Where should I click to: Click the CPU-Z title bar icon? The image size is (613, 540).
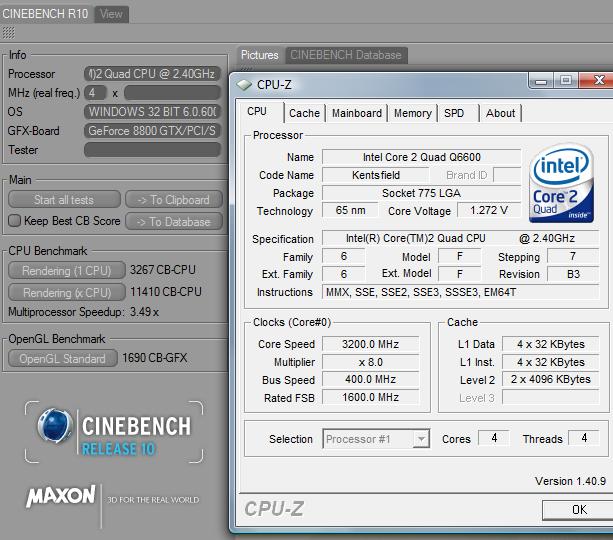click(244, 85)
